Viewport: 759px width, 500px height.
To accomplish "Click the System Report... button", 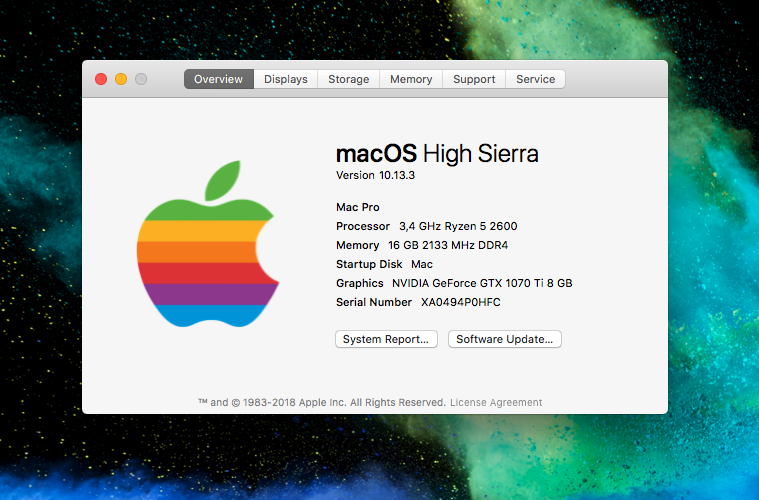I will (386, 339).
